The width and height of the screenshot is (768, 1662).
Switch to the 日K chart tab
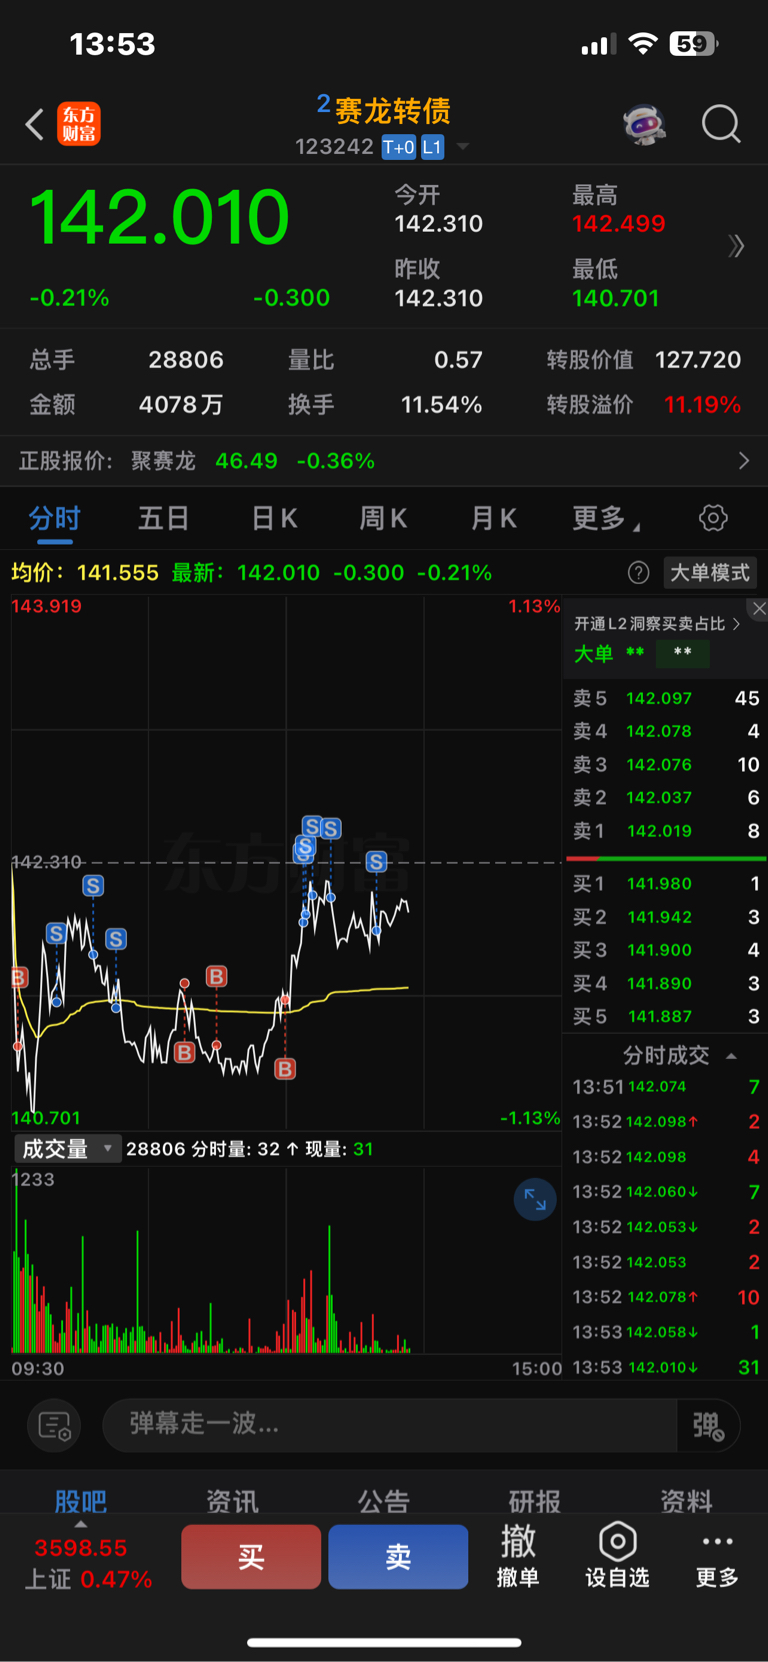coord(274,518)
